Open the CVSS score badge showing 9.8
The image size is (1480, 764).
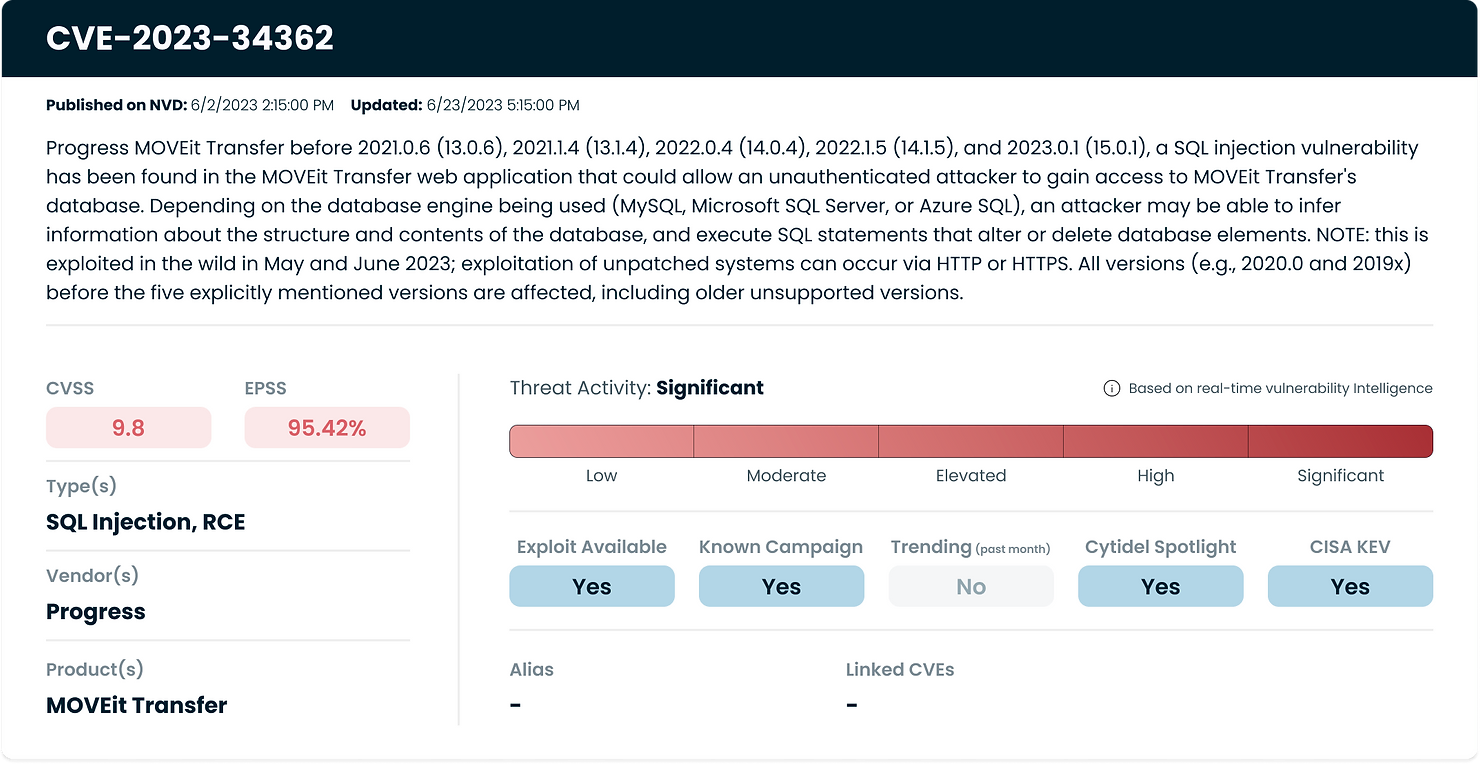(128, 427)
